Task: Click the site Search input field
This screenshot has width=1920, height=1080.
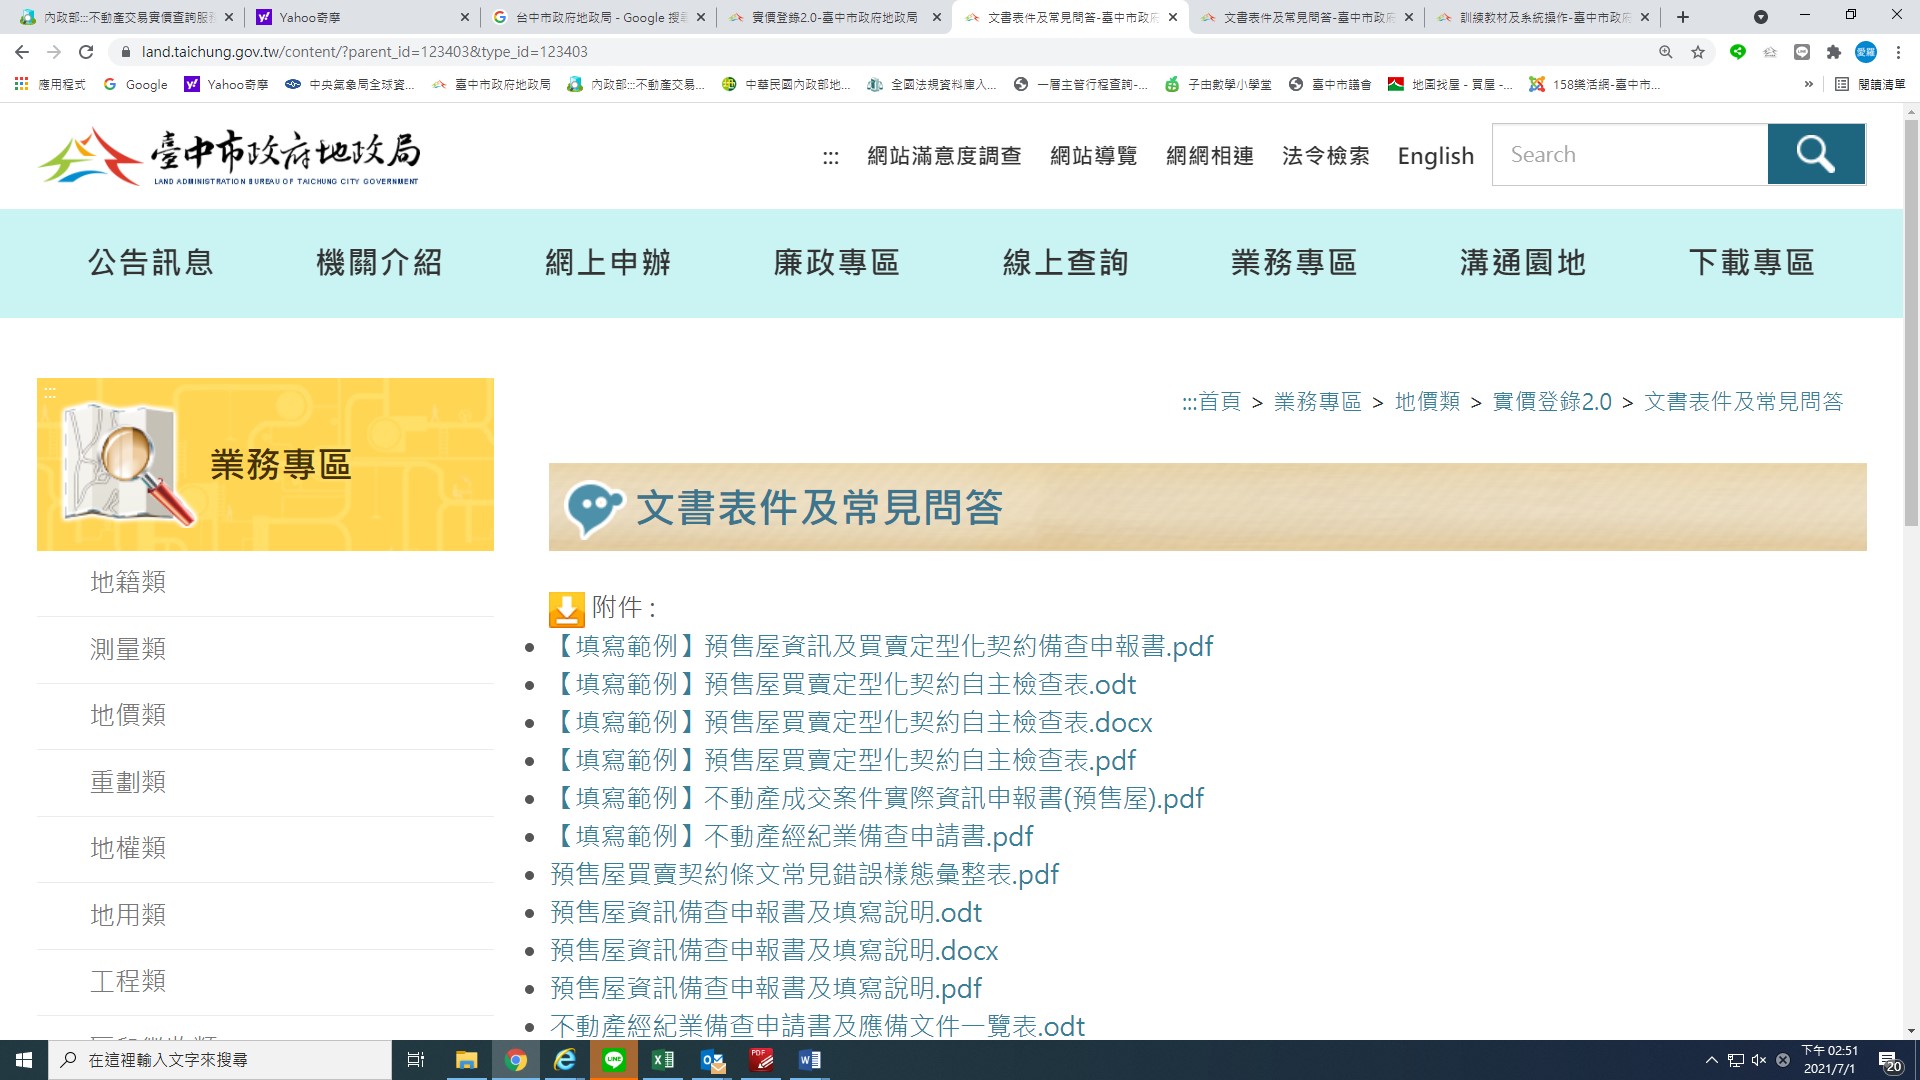Action: (1630, 154)
